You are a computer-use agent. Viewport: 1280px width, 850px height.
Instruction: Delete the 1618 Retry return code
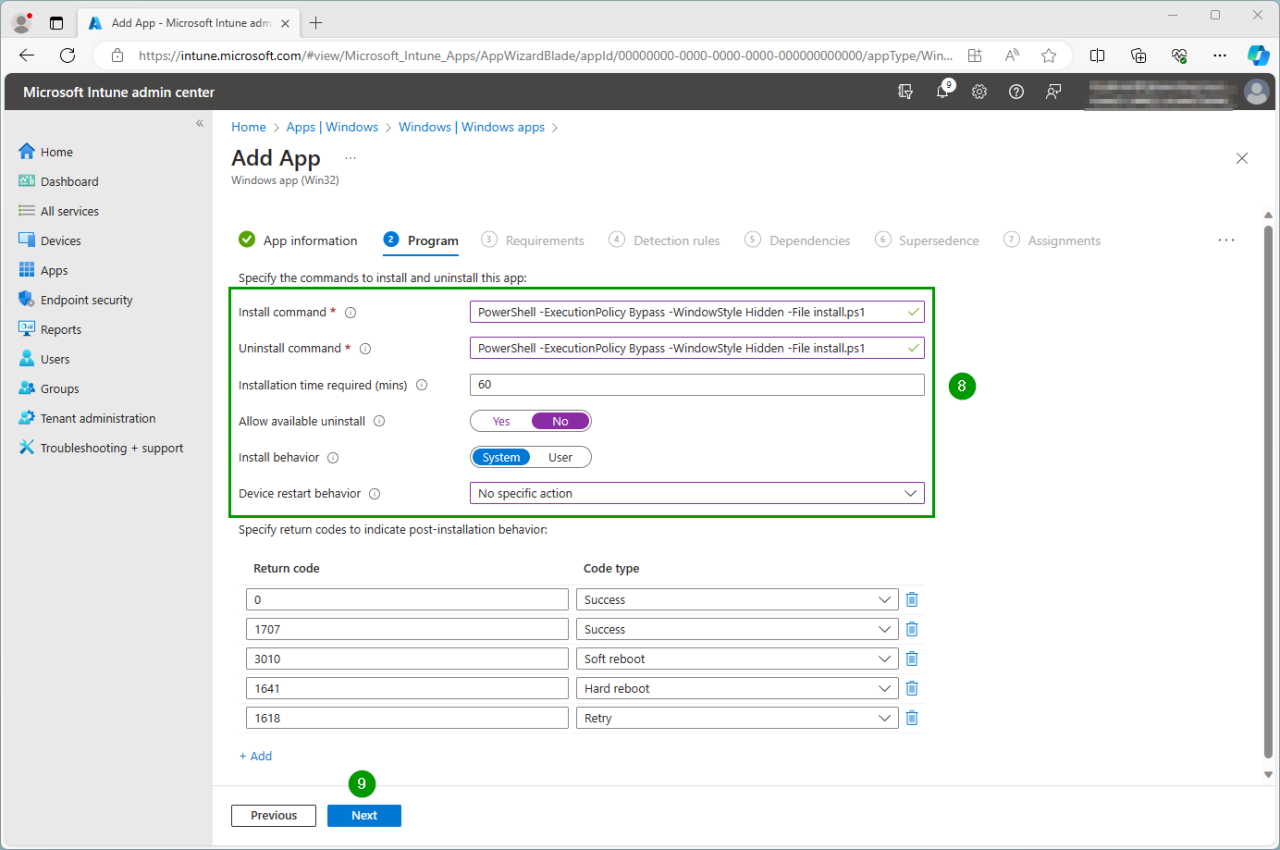(911, 718)
